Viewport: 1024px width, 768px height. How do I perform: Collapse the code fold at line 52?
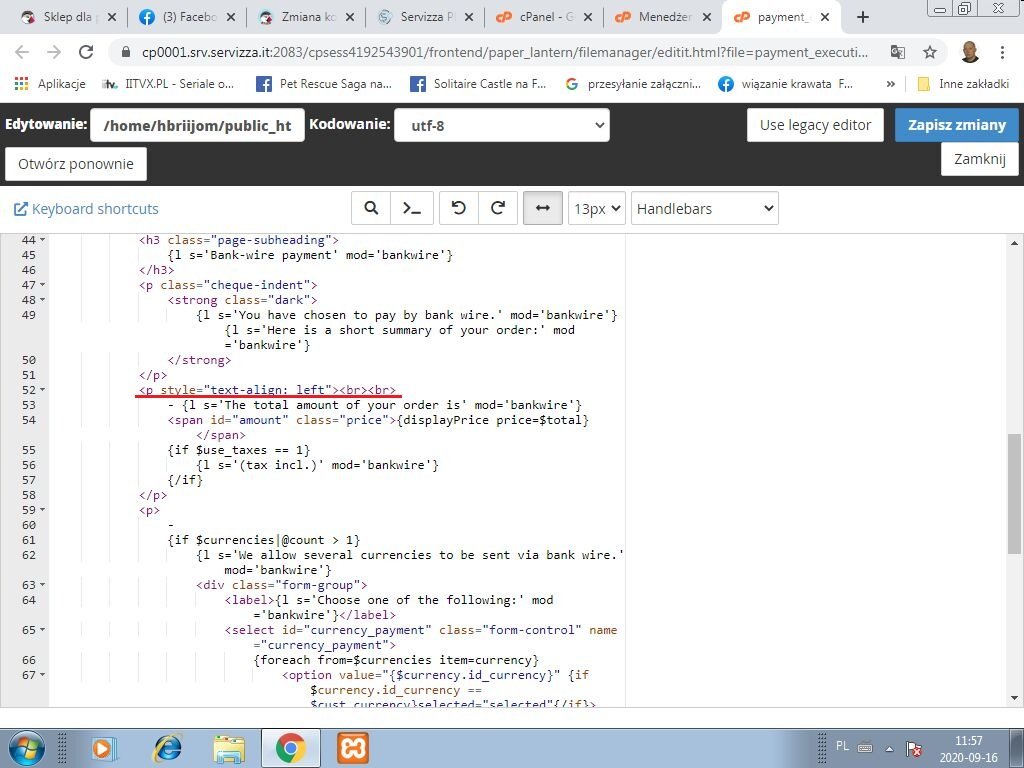(42, 390)
